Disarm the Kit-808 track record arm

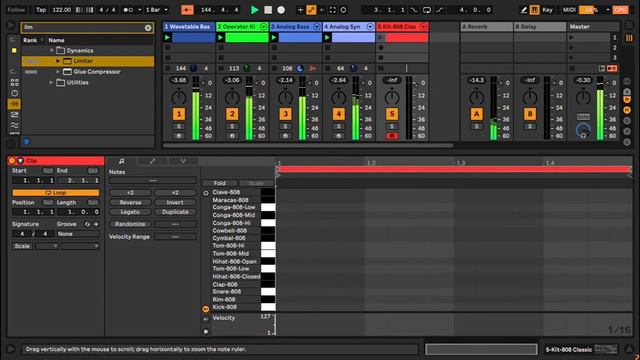tap(392, 136)
